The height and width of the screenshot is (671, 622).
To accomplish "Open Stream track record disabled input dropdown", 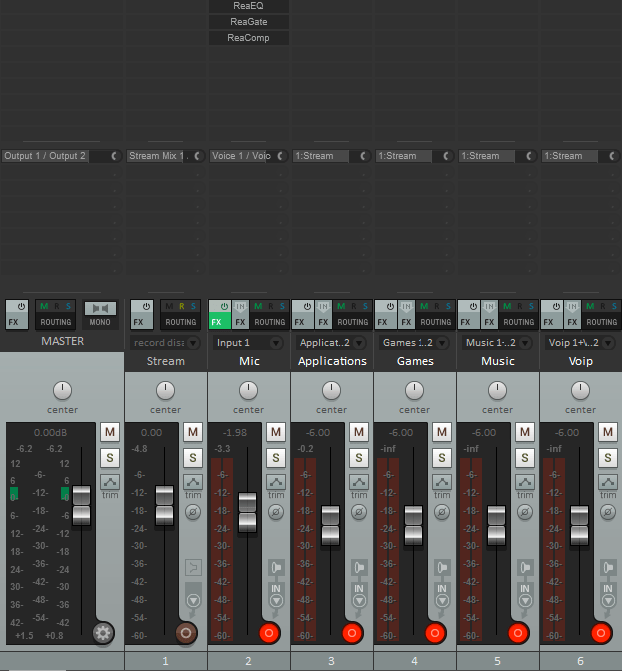I will click(165, 343).
